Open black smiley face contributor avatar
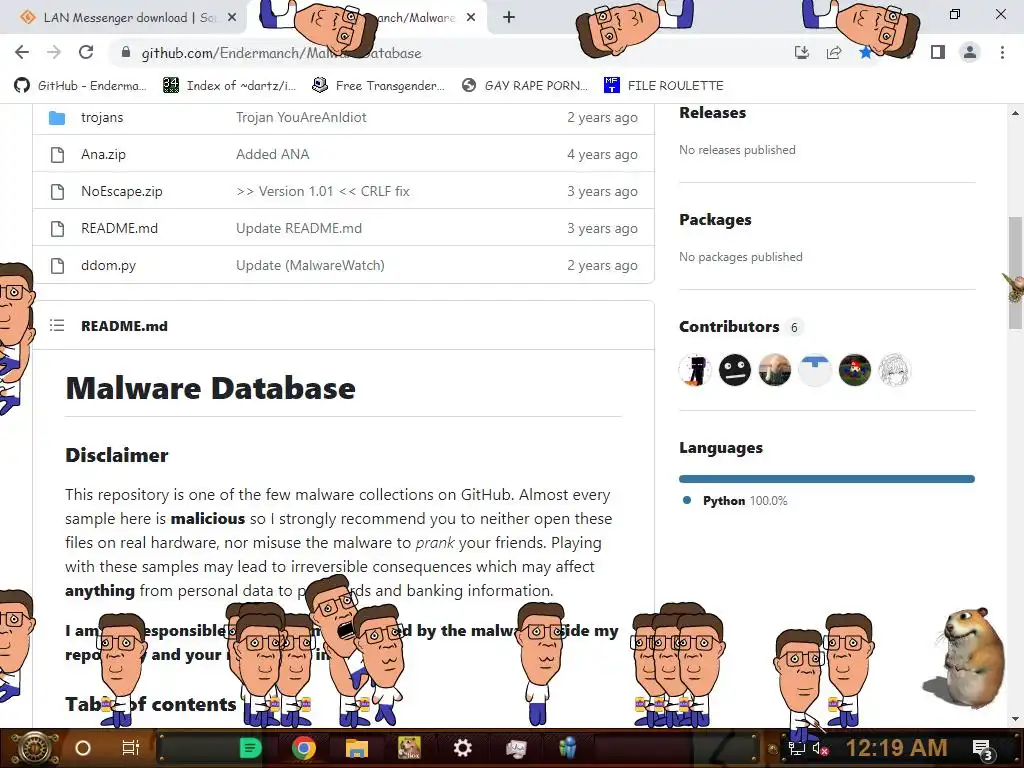1024x768 pixels. coord(735,370)
